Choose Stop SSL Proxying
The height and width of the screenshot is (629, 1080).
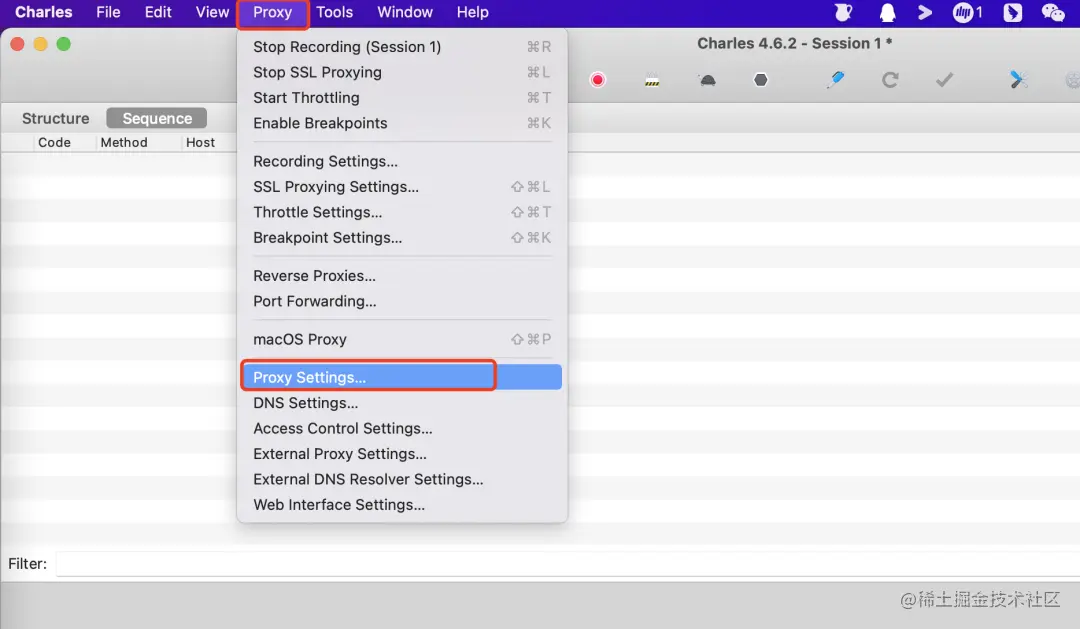(x=402, y=72)
